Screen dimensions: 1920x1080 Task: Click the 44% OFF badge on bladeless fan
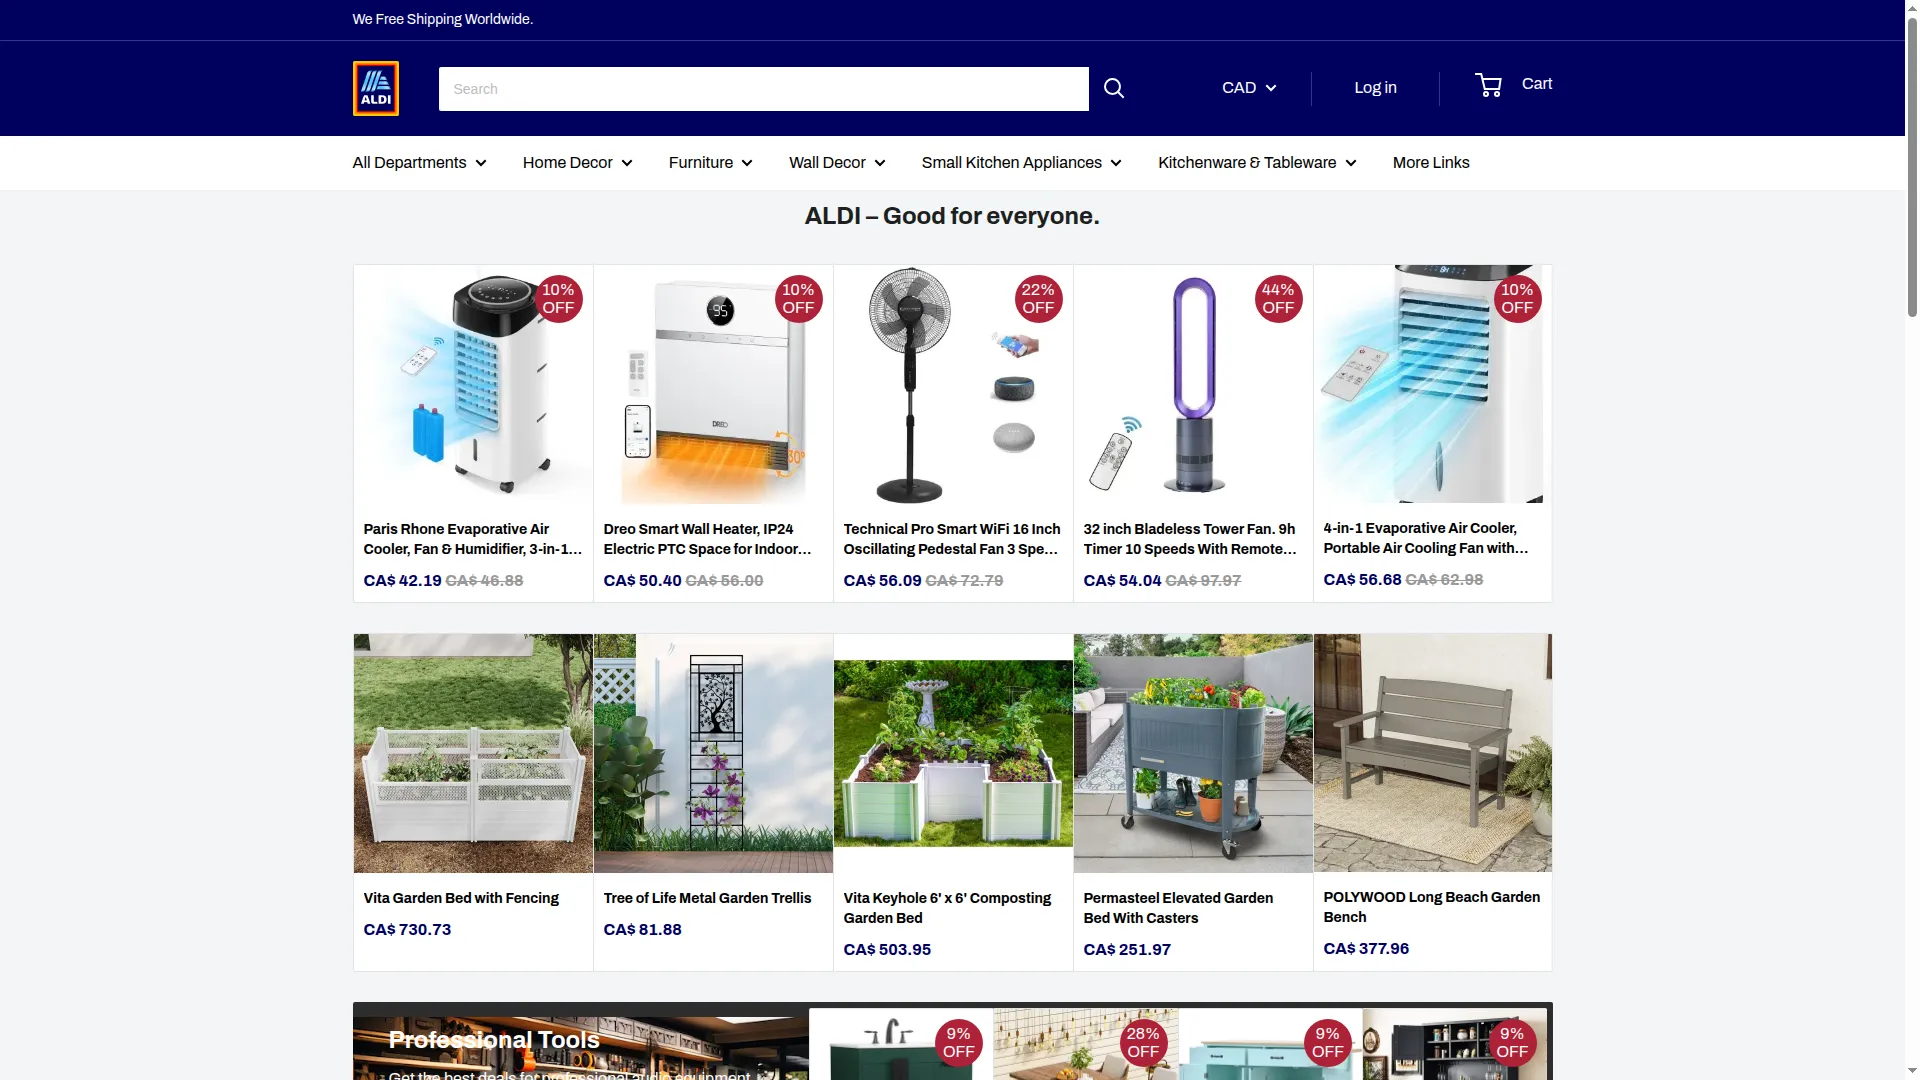click(1278, 299)
